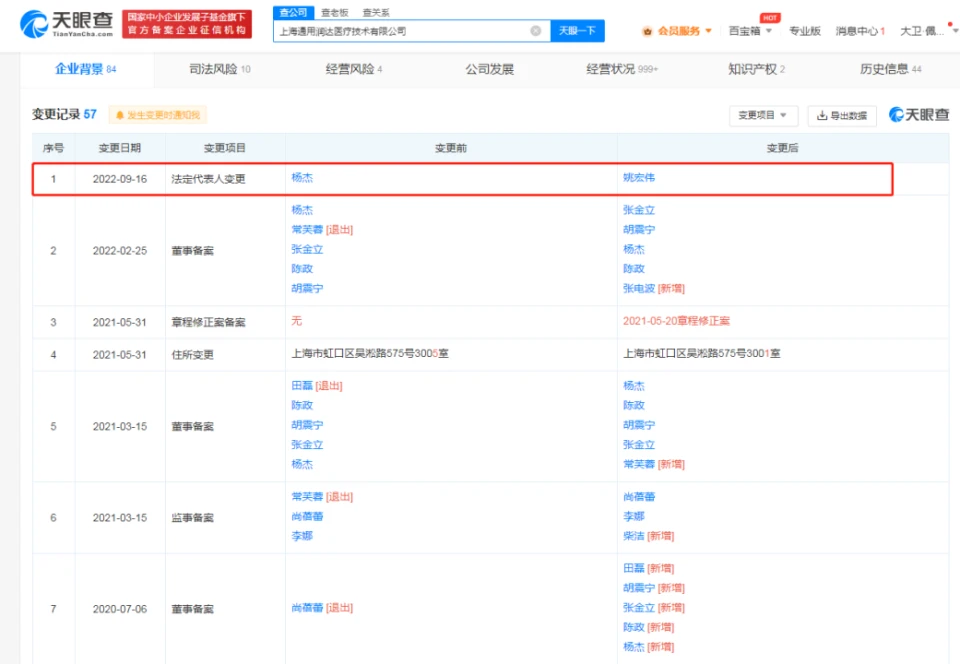Click the bell icon for change notification

point(119,115)
